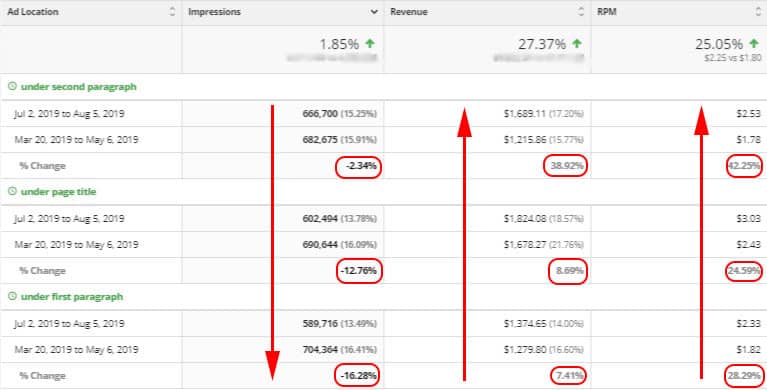Sort by Ad Location column arrows
767x390 pixels.
tap(172, 12)
